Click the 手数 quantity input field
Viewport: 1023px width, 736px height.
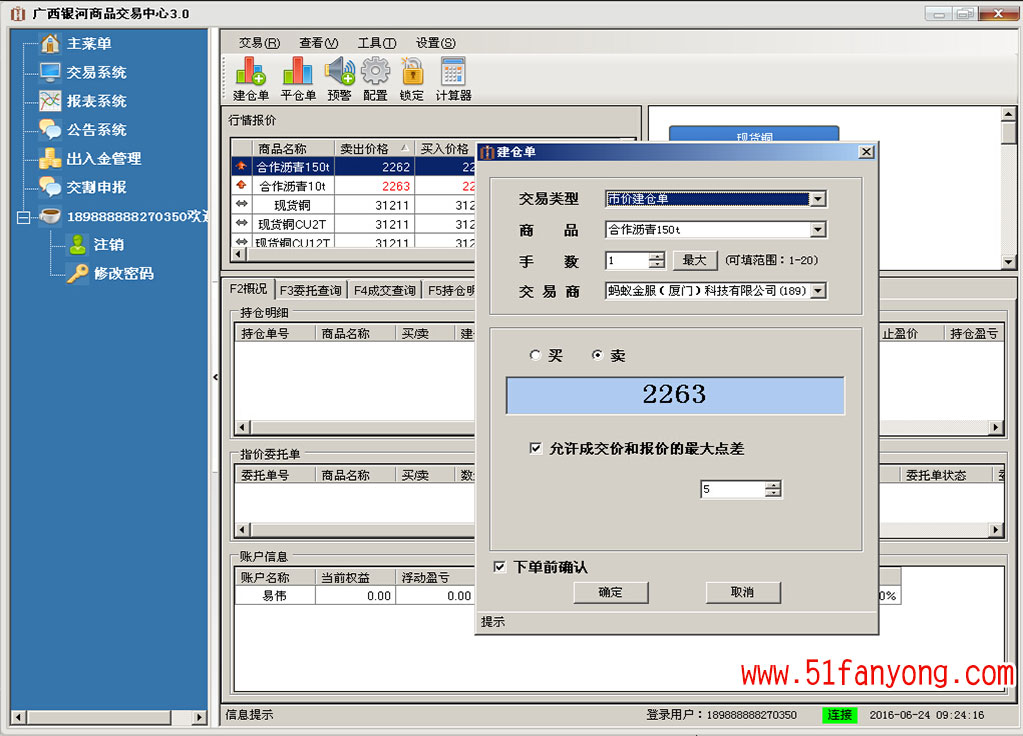(x=627, y=260)
